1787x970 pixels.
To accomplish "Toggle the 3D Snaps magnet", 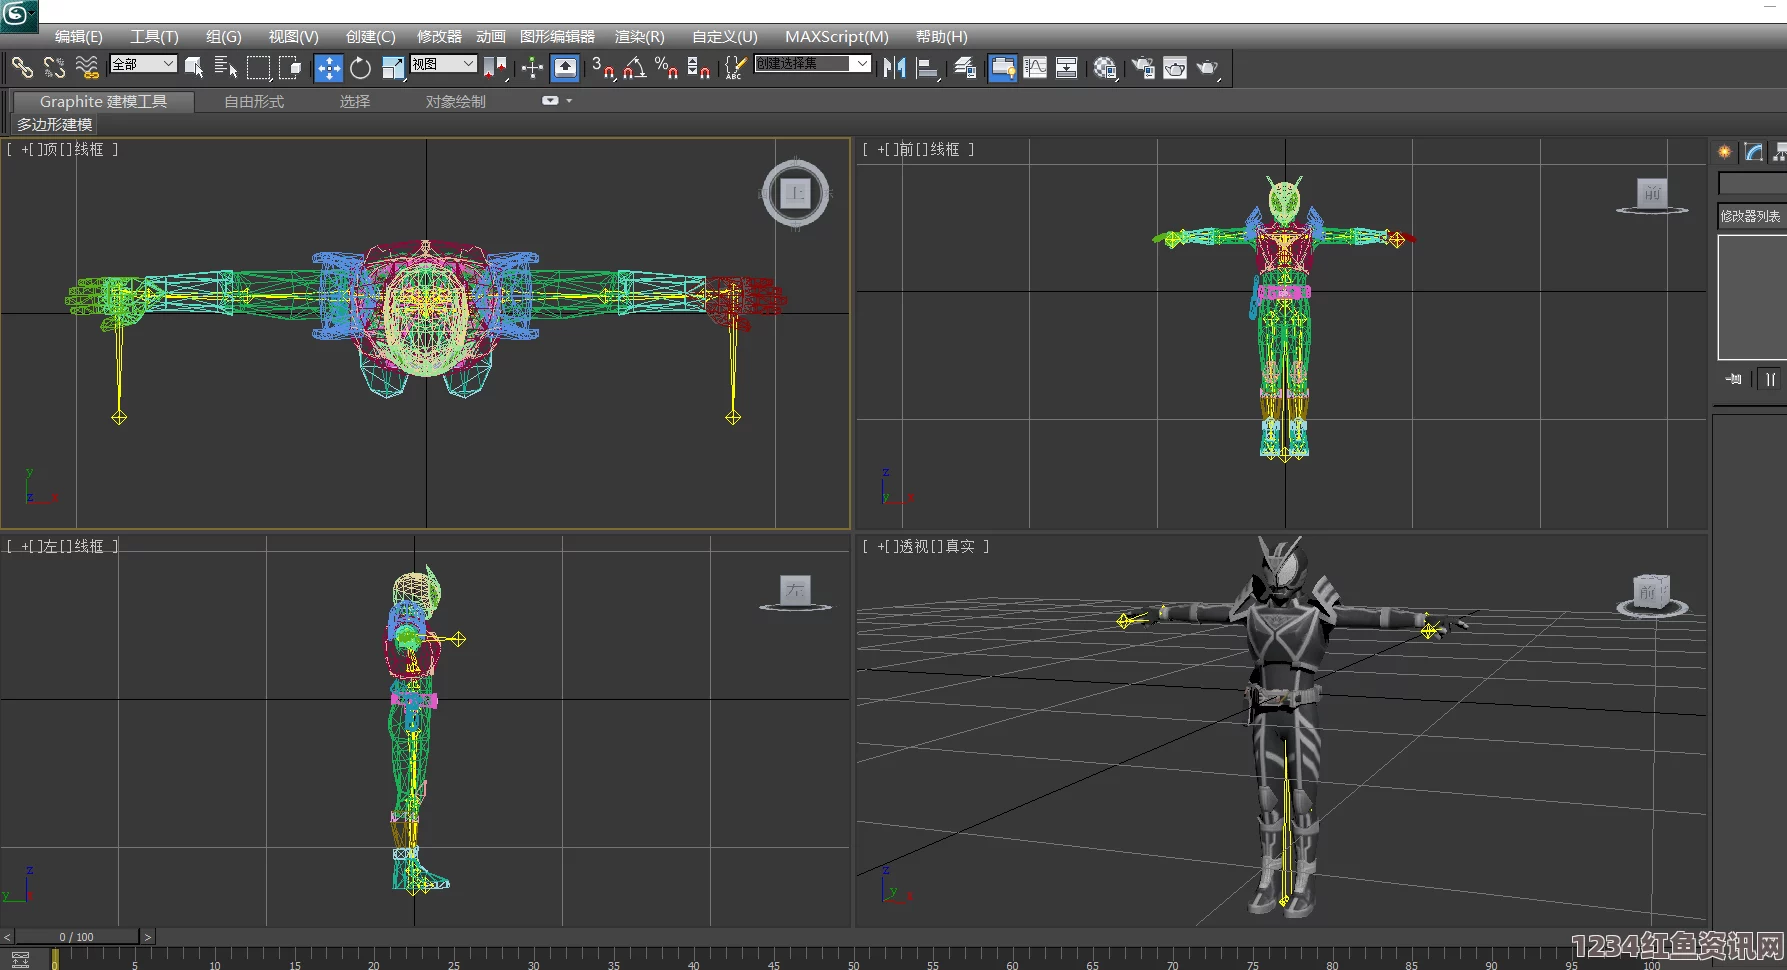I will (603, 67).
